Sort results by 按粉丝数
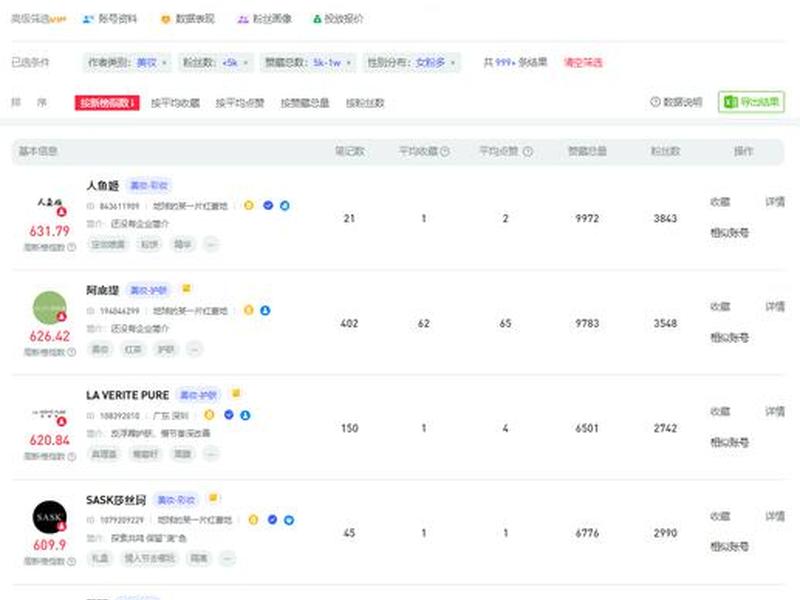 coord(365,103)
